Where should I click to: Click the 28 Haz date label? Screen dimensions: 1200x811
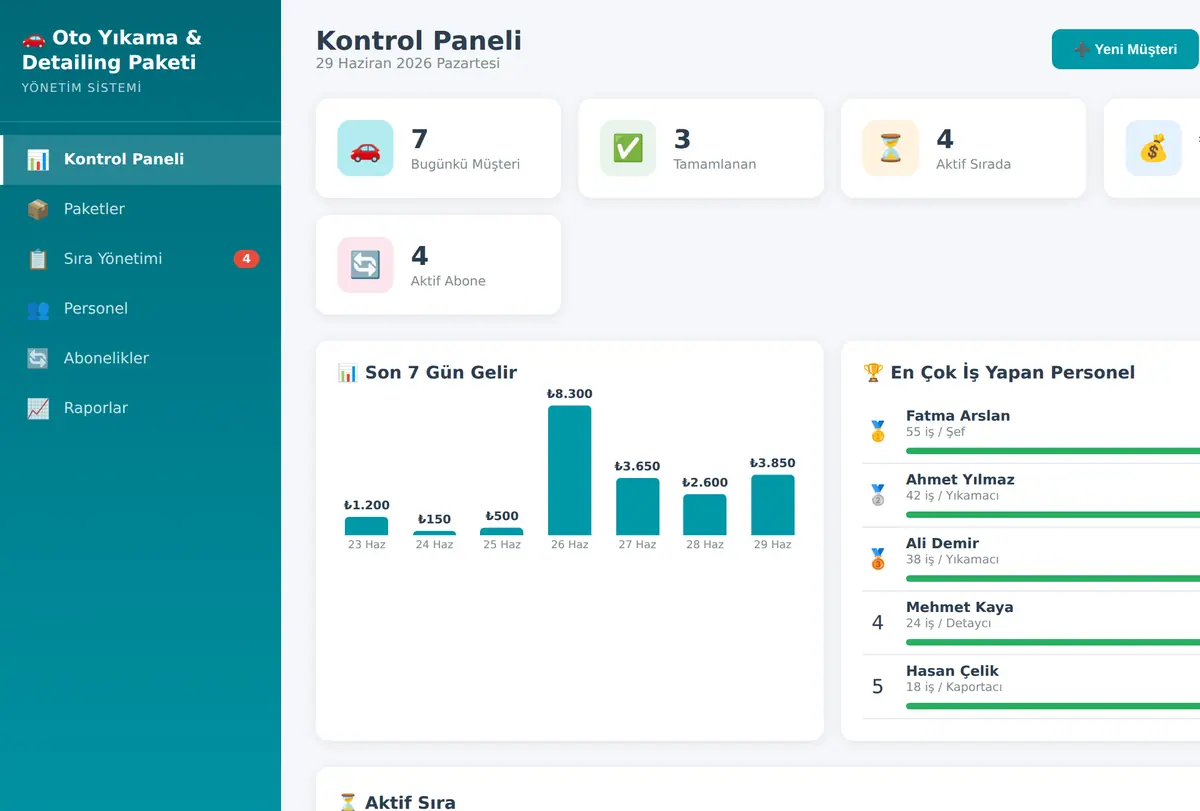click(x=705, y=545)
